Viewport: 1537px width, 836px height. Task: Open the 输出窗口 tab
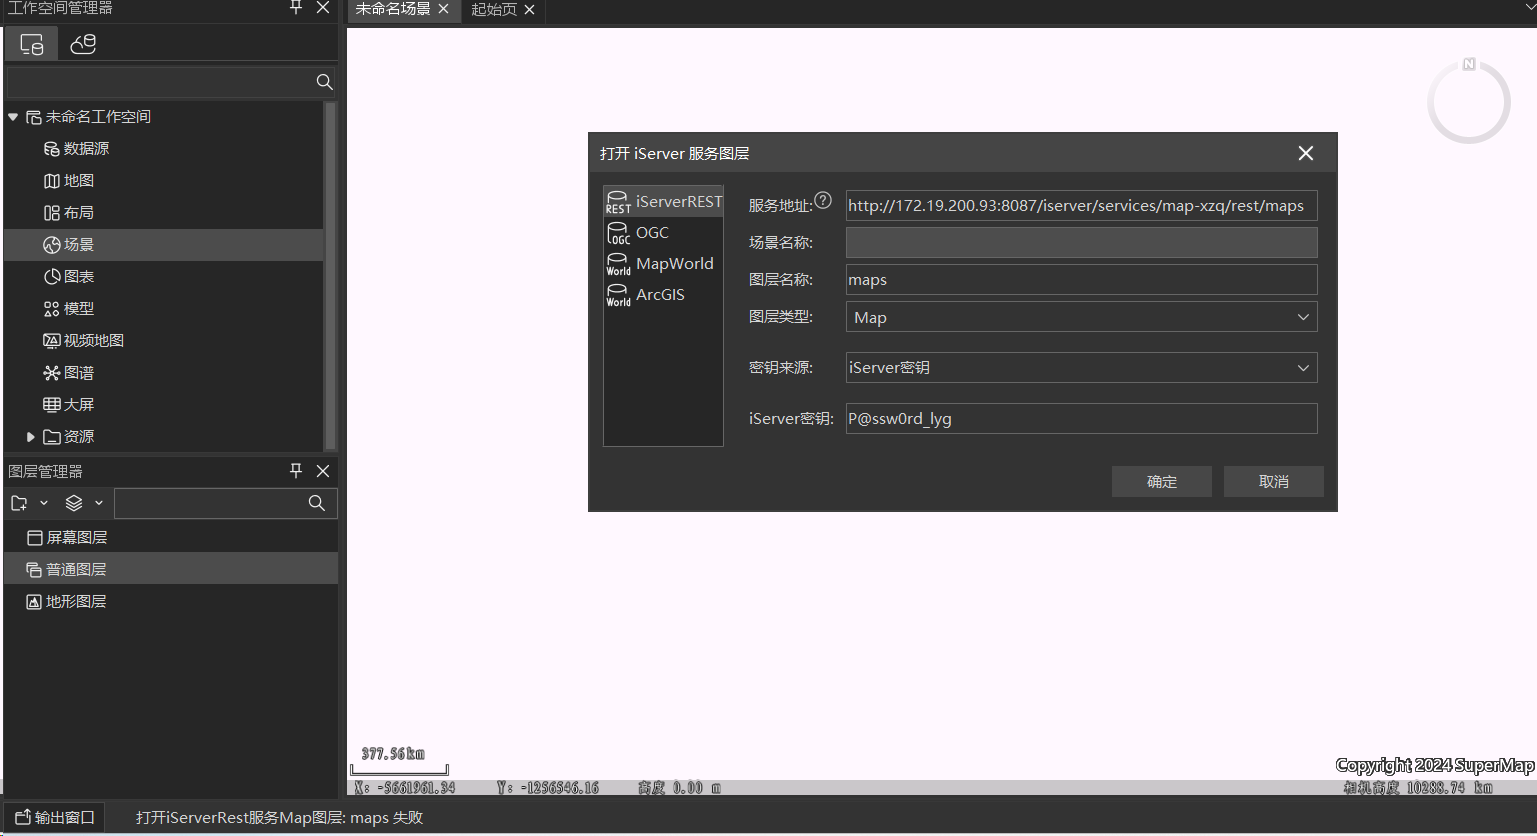(x=55, y=817)
